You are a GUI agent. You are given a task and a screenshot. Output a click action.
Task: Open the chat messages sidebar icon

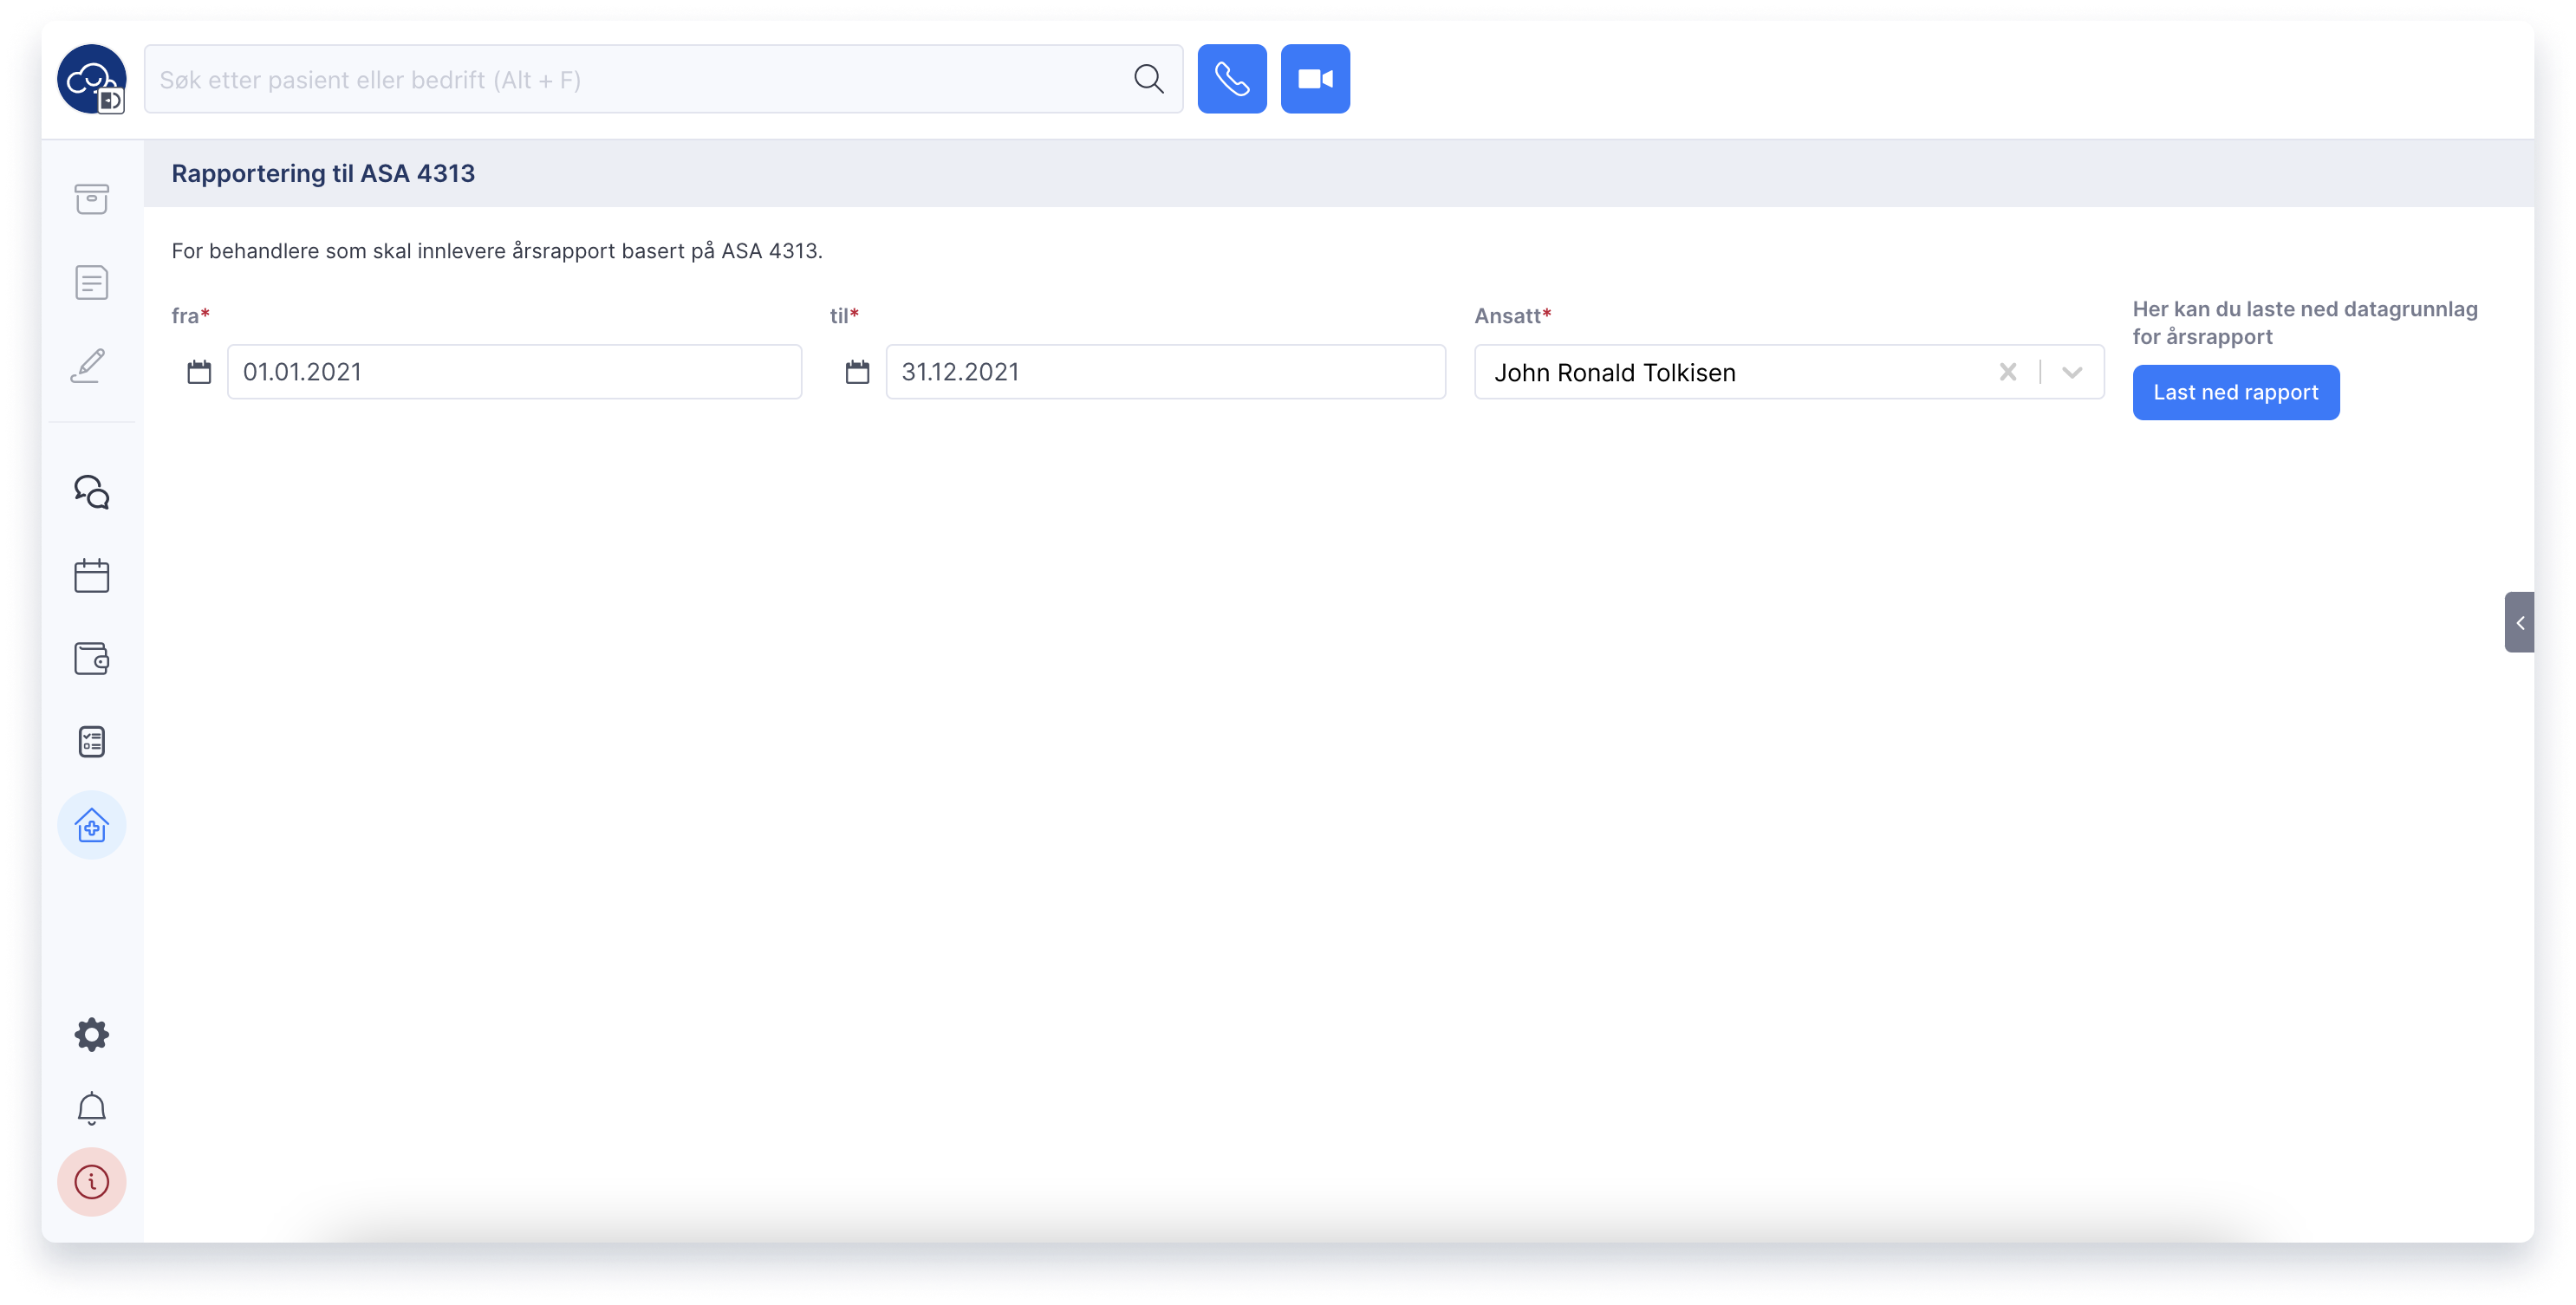point(91,492)
